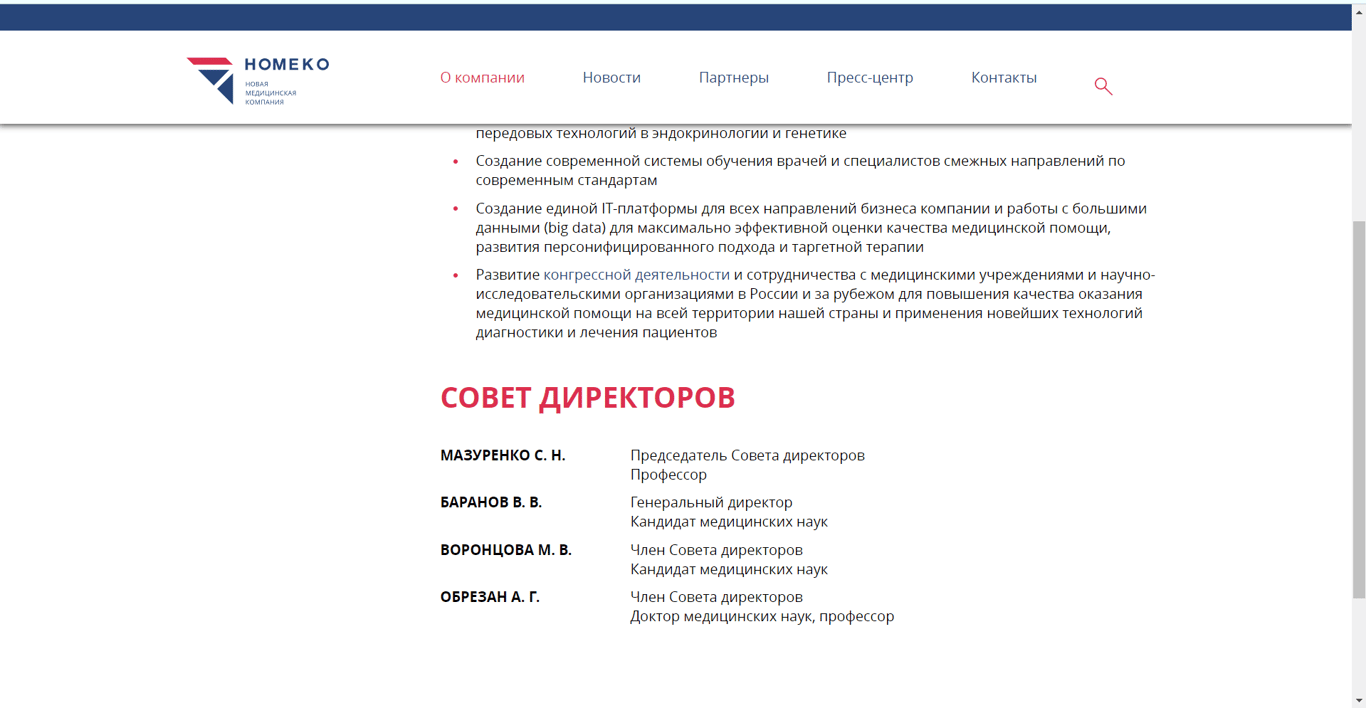Click the 'СОВЕТ ДИРЕКТОРОВ' heading
The image size is (1366, 708).
click(588, 397)
